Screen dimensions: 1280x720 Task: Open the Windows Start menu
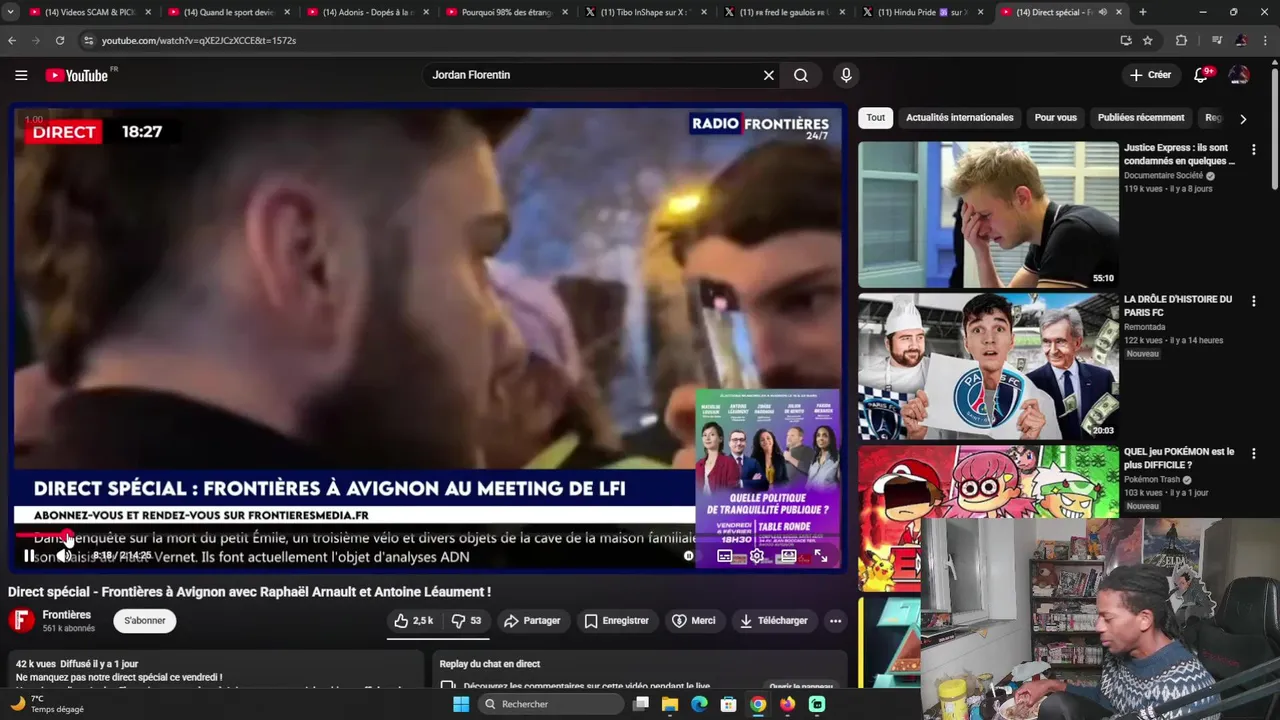pos(461,704)
